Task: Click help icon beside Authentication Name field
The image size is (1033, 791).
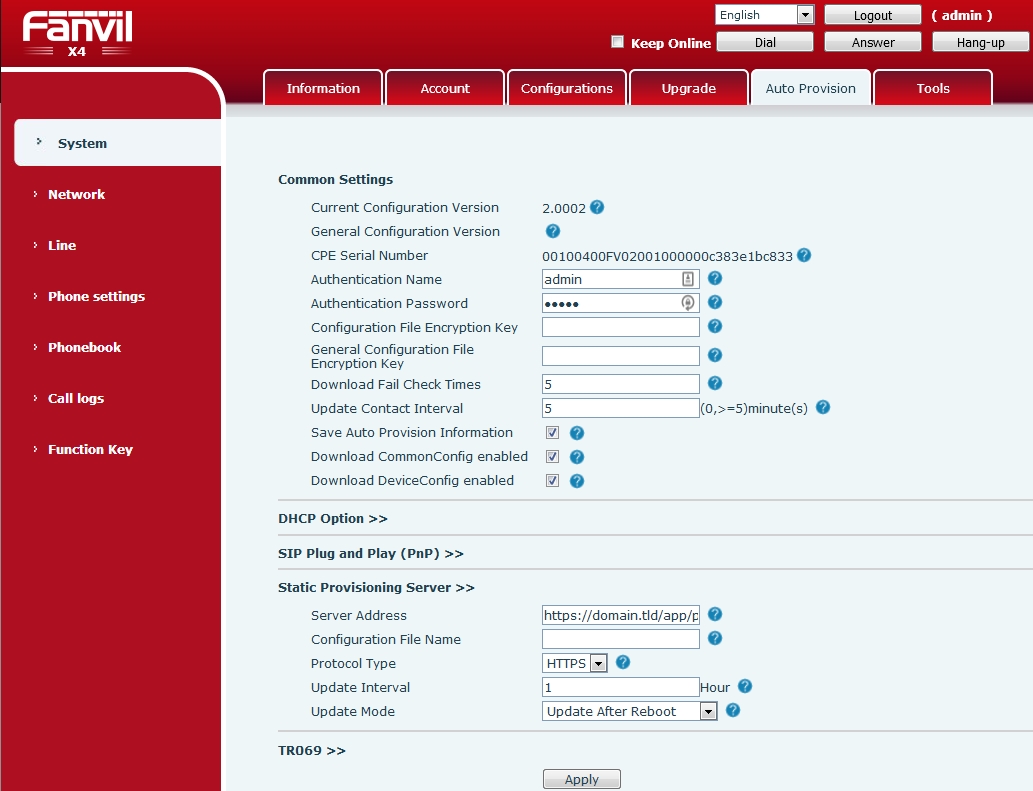Action: [x=715, y=279]
